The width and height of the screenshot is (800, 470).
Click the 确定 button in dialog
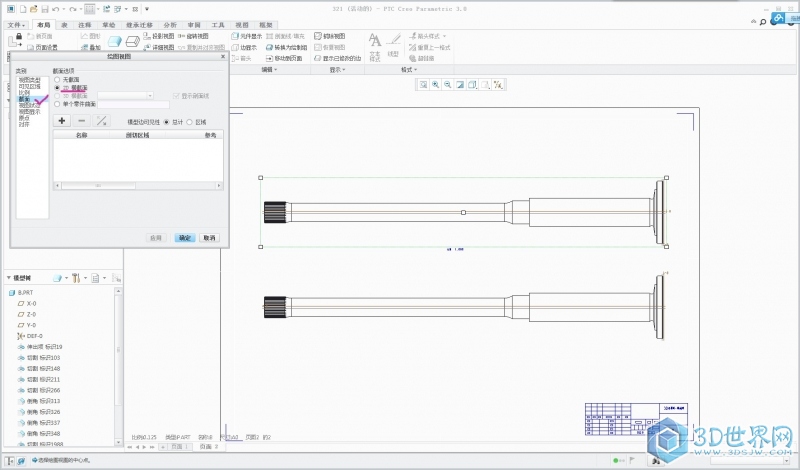184,238
